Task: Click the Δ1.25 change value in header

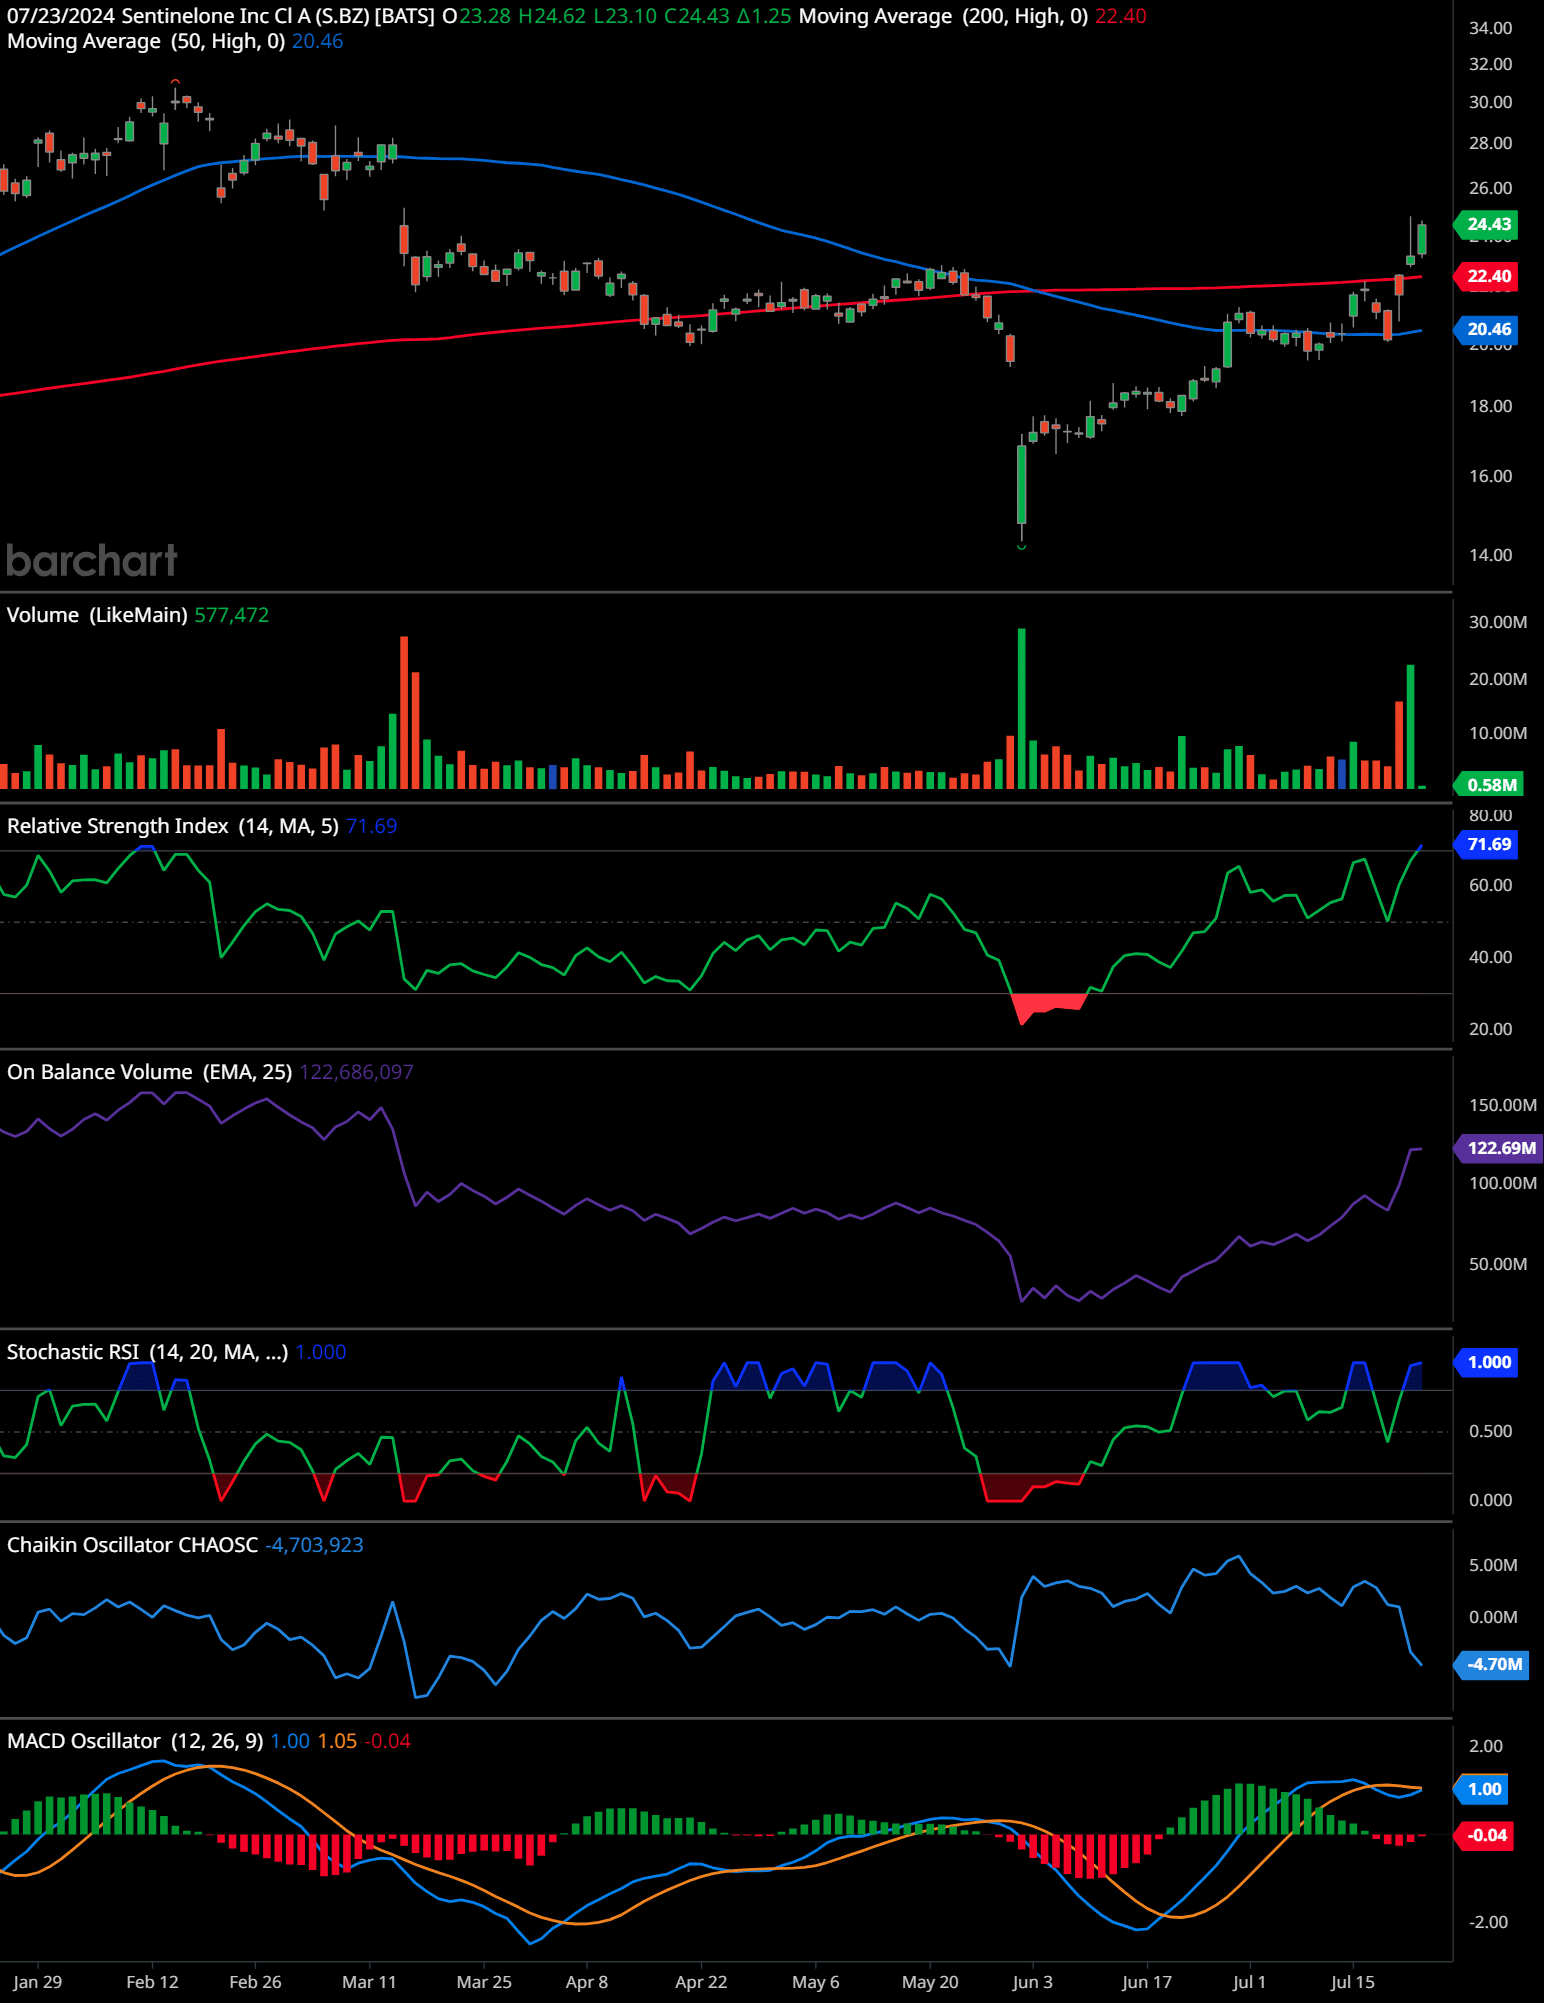Action: (764, 16)
